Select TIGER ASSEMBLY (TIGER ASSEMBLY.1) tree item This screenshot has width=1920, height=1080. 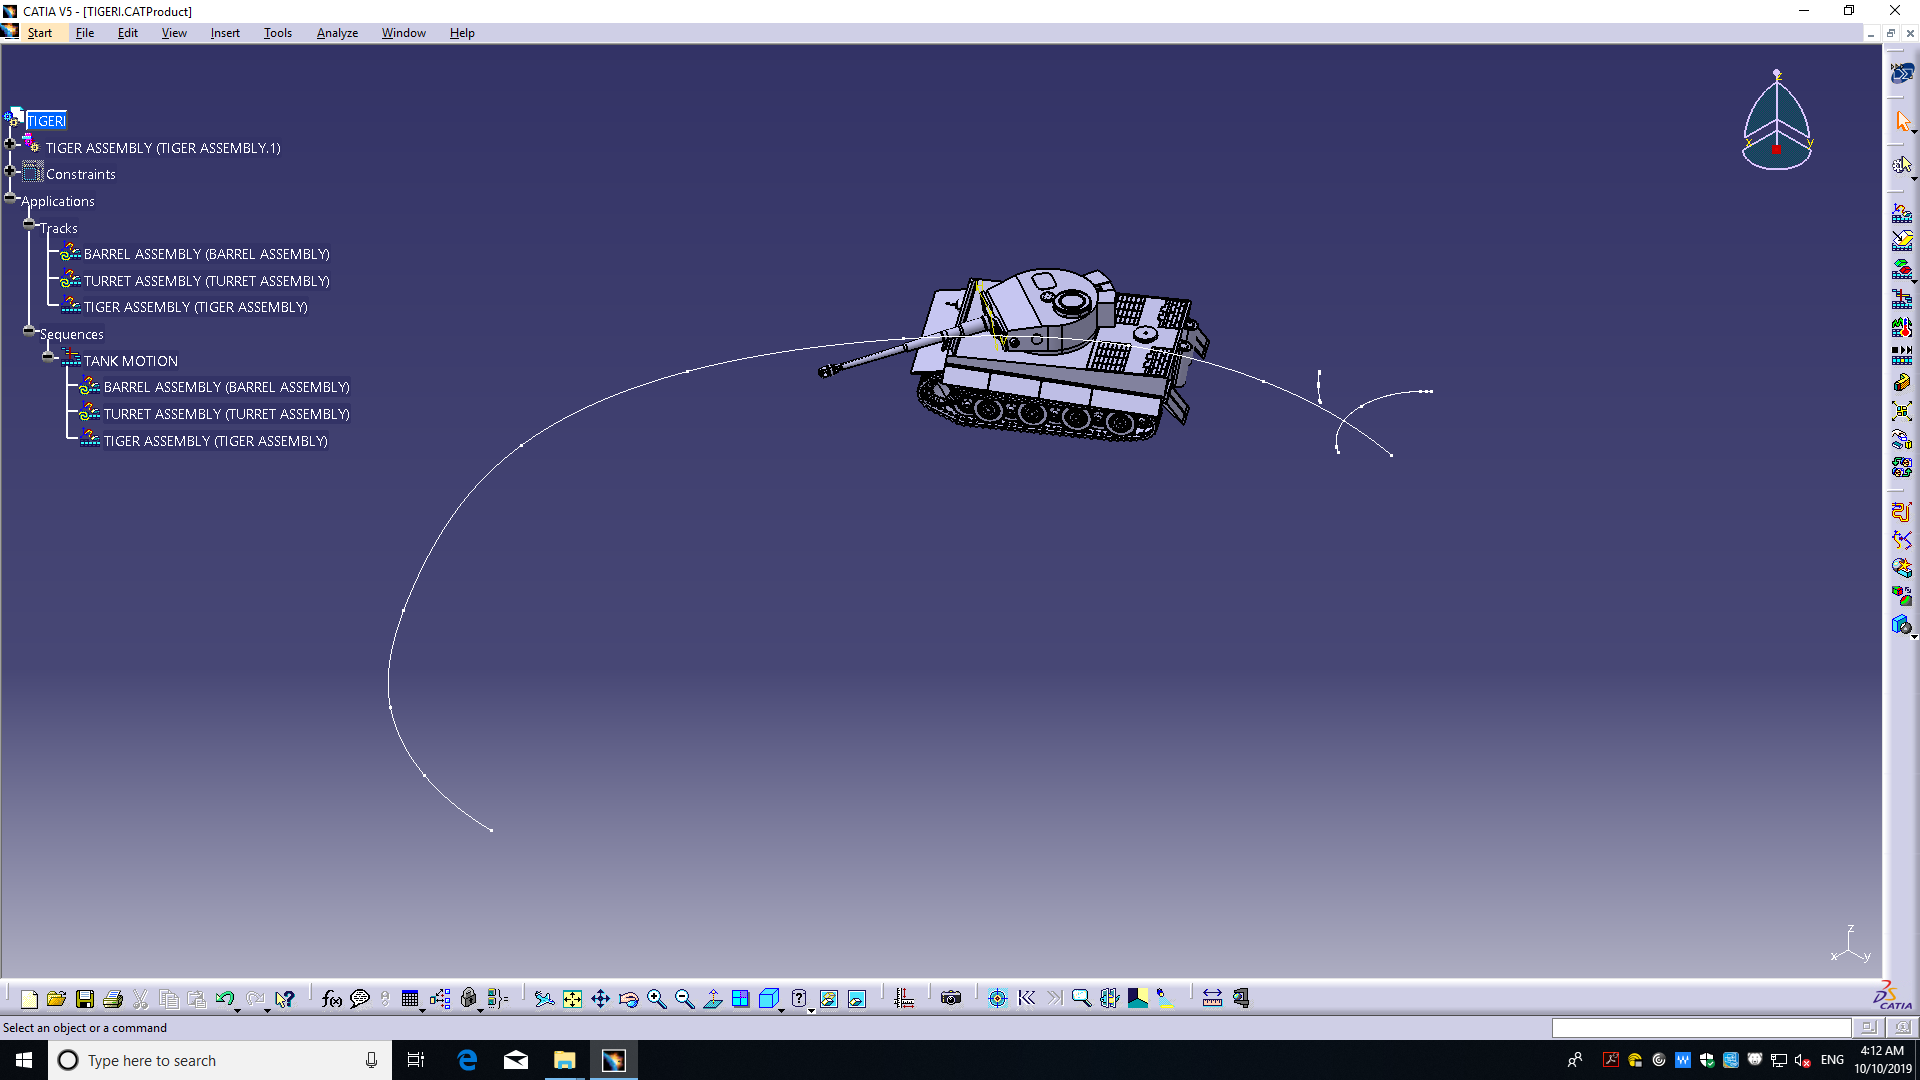(x=162, y=148)
